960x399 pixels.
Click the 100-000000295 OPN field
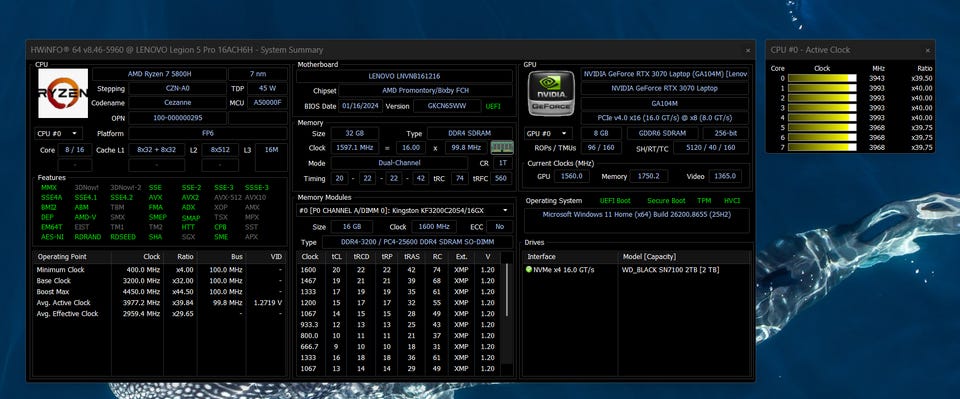pos(178,117)
